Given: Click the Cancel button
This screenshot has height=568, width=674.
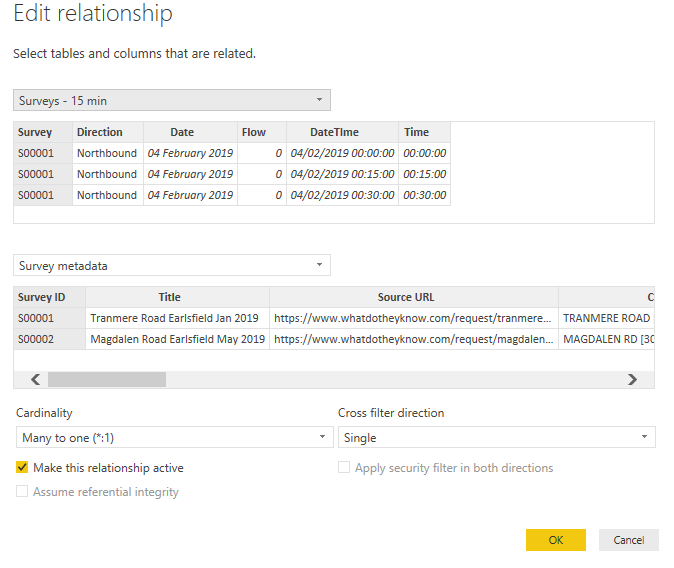Looking at the screenshot, I should pos(628,540).
